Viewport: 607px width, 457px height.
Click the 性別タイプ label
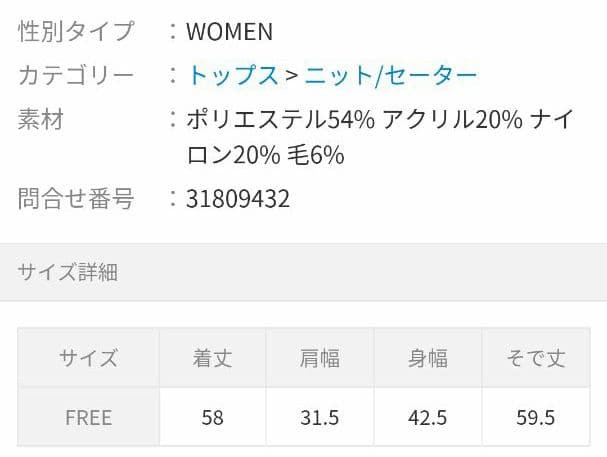click(x=76, y=31)
